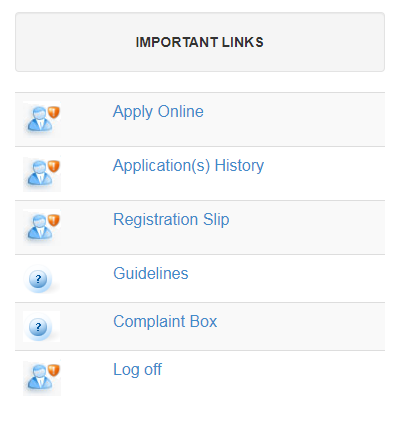The width and height of the screenshot is (405, 421).
Task: Click the user icon beside Apply Online
Action: point(42,119)
